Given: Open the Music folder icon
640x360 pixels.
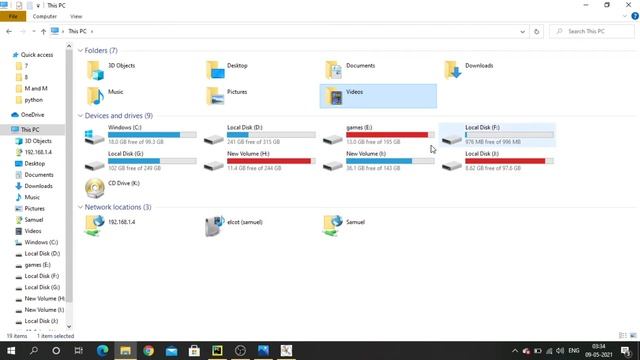Looking at the screenshot, I should coord(95,96).
